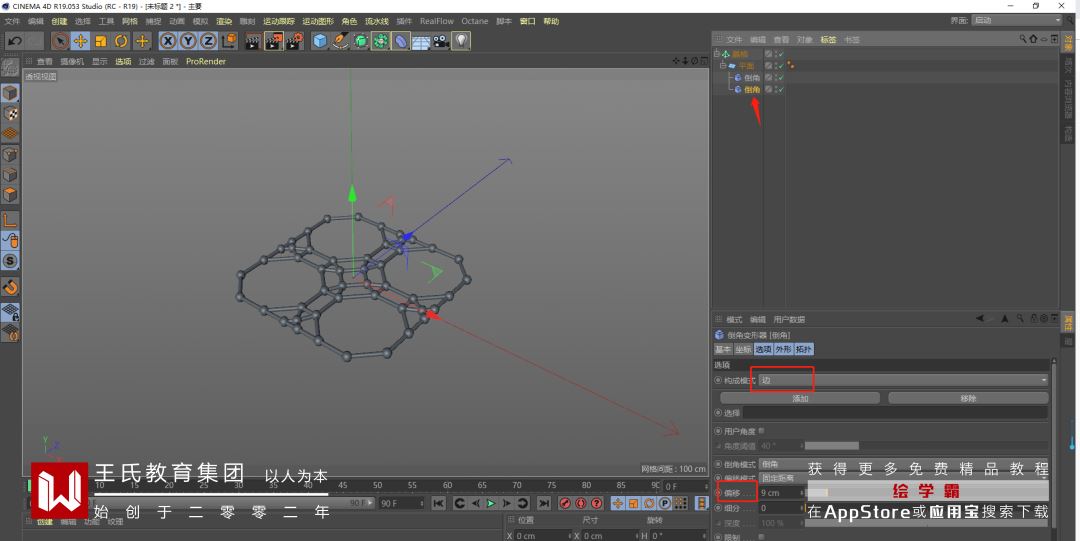
Task: Open the 界面 layout dropdown
Action: pyautogui.click(x=1015, y=20)
